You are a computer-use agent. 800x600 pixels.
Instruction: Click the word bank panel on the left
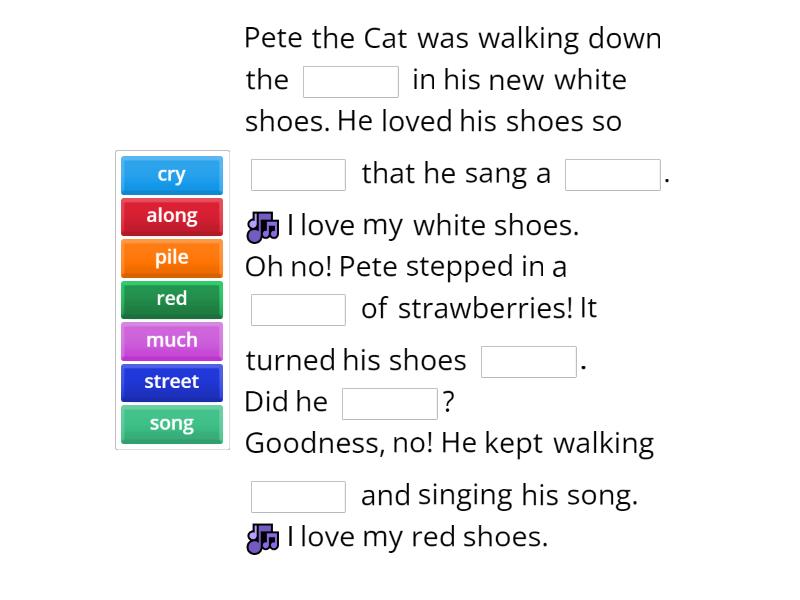point(171,298)
